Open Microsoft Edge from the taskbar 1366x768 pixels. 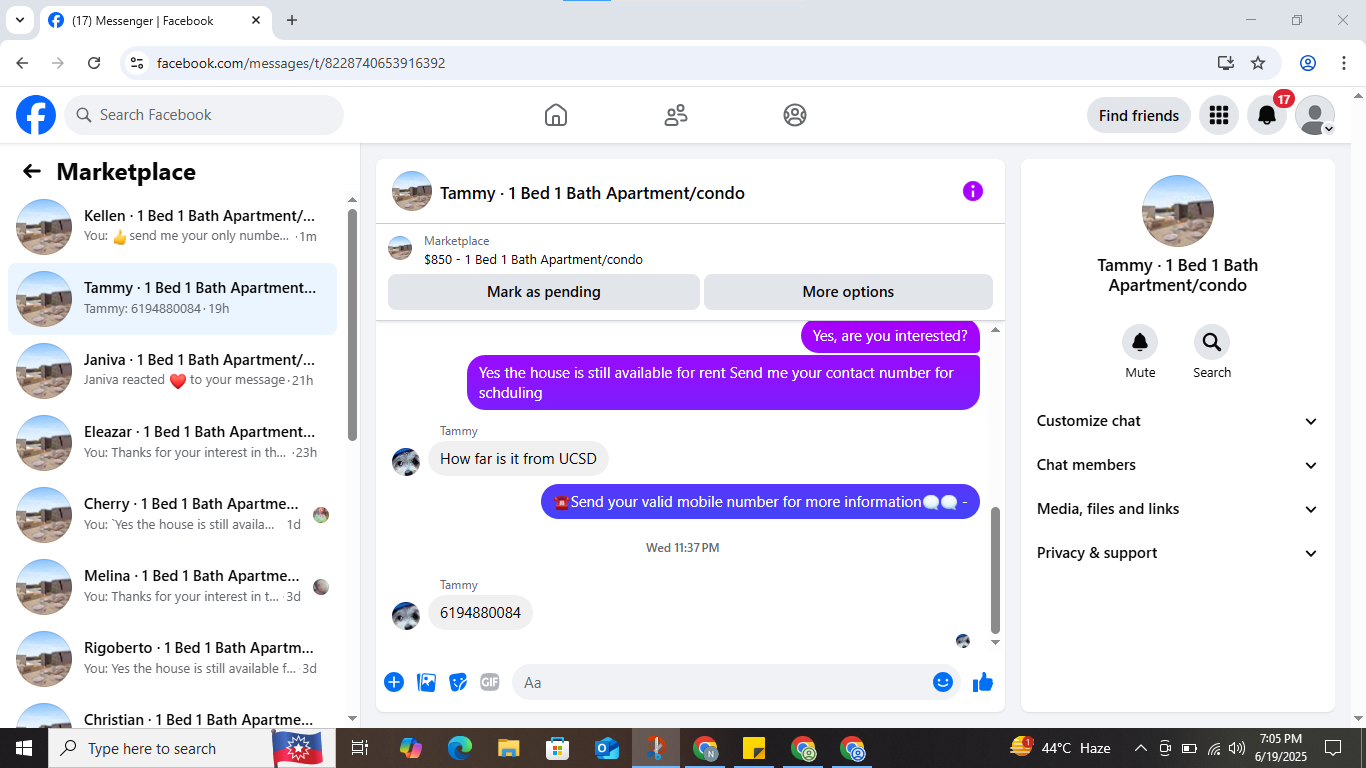pyautogui.click(x=460, y=748)
